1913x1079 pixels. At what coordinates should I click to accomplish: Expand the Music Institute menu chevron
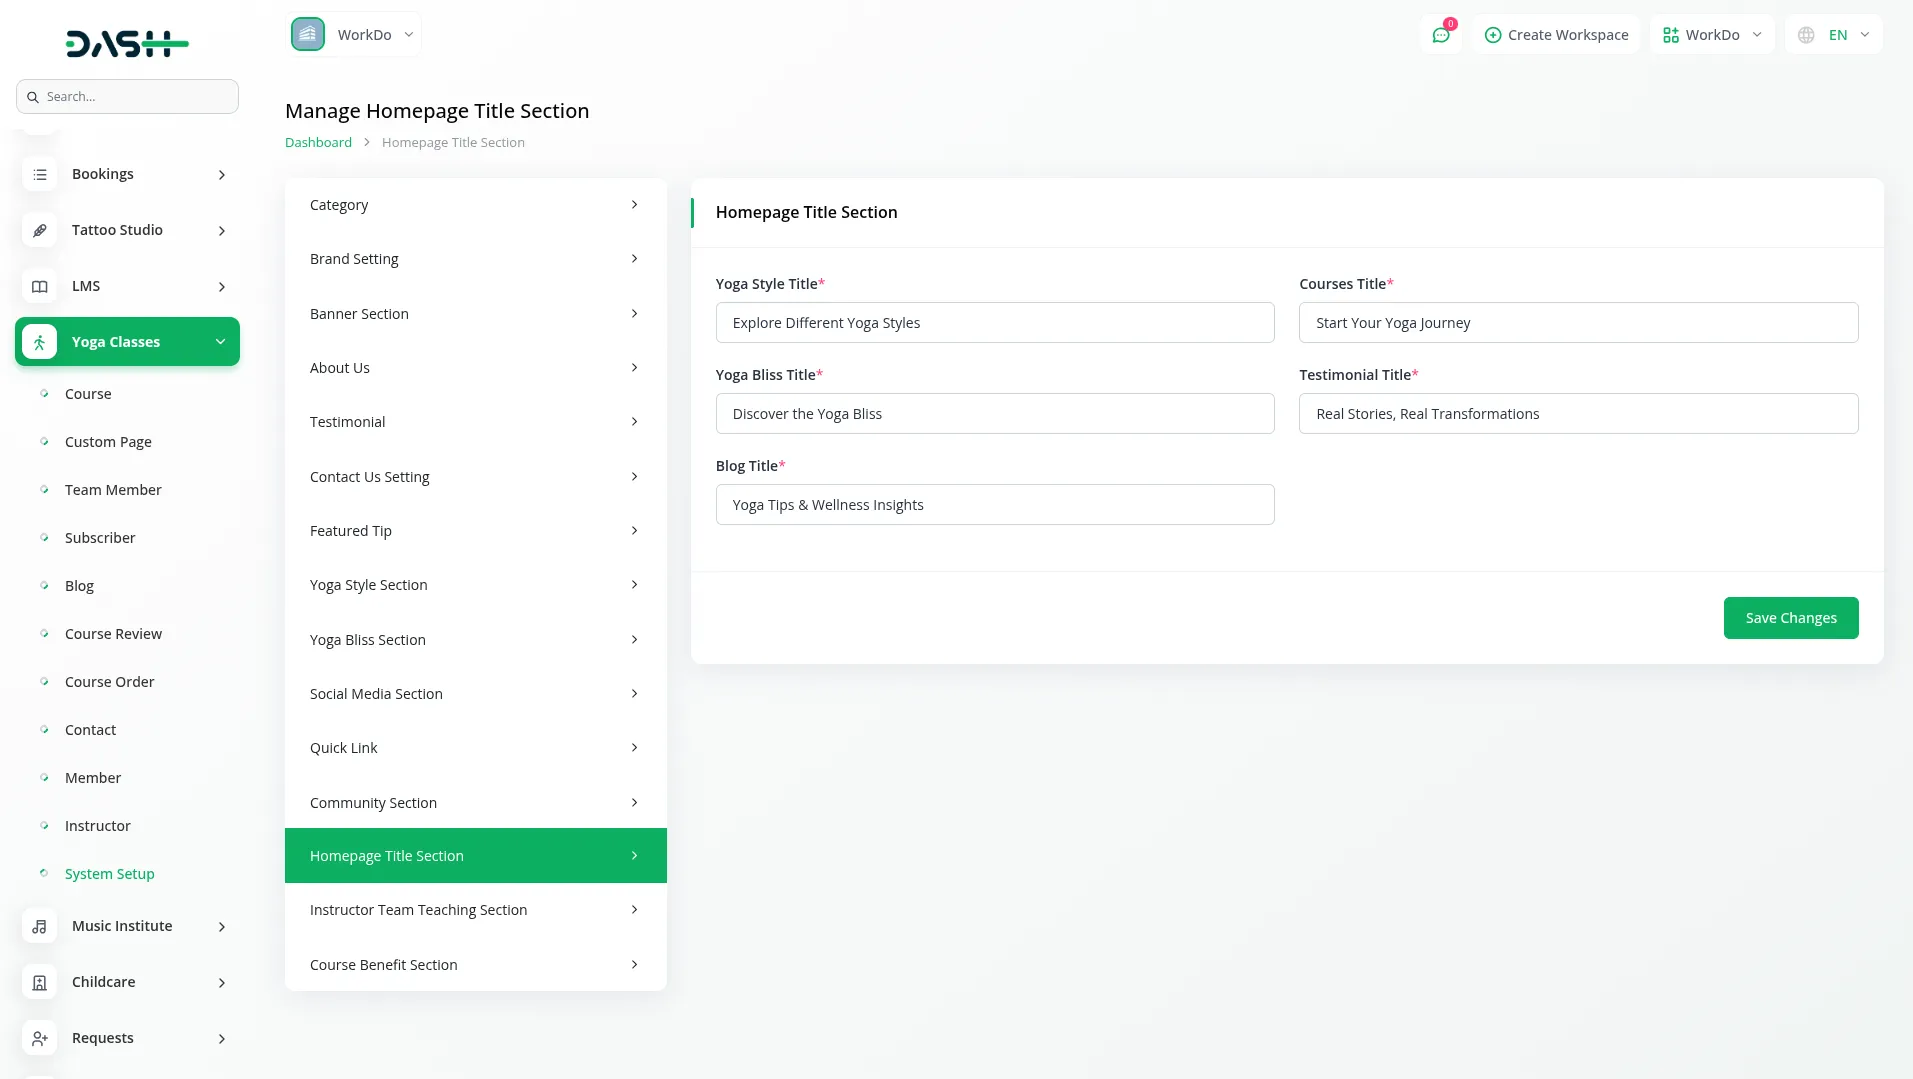[222, 927]
